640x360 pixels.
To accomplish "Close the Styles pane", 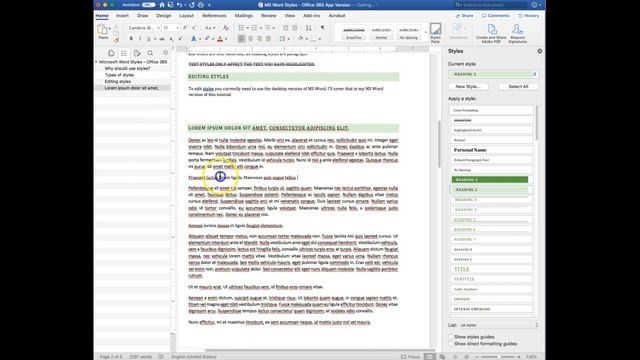I will point(540,51).
